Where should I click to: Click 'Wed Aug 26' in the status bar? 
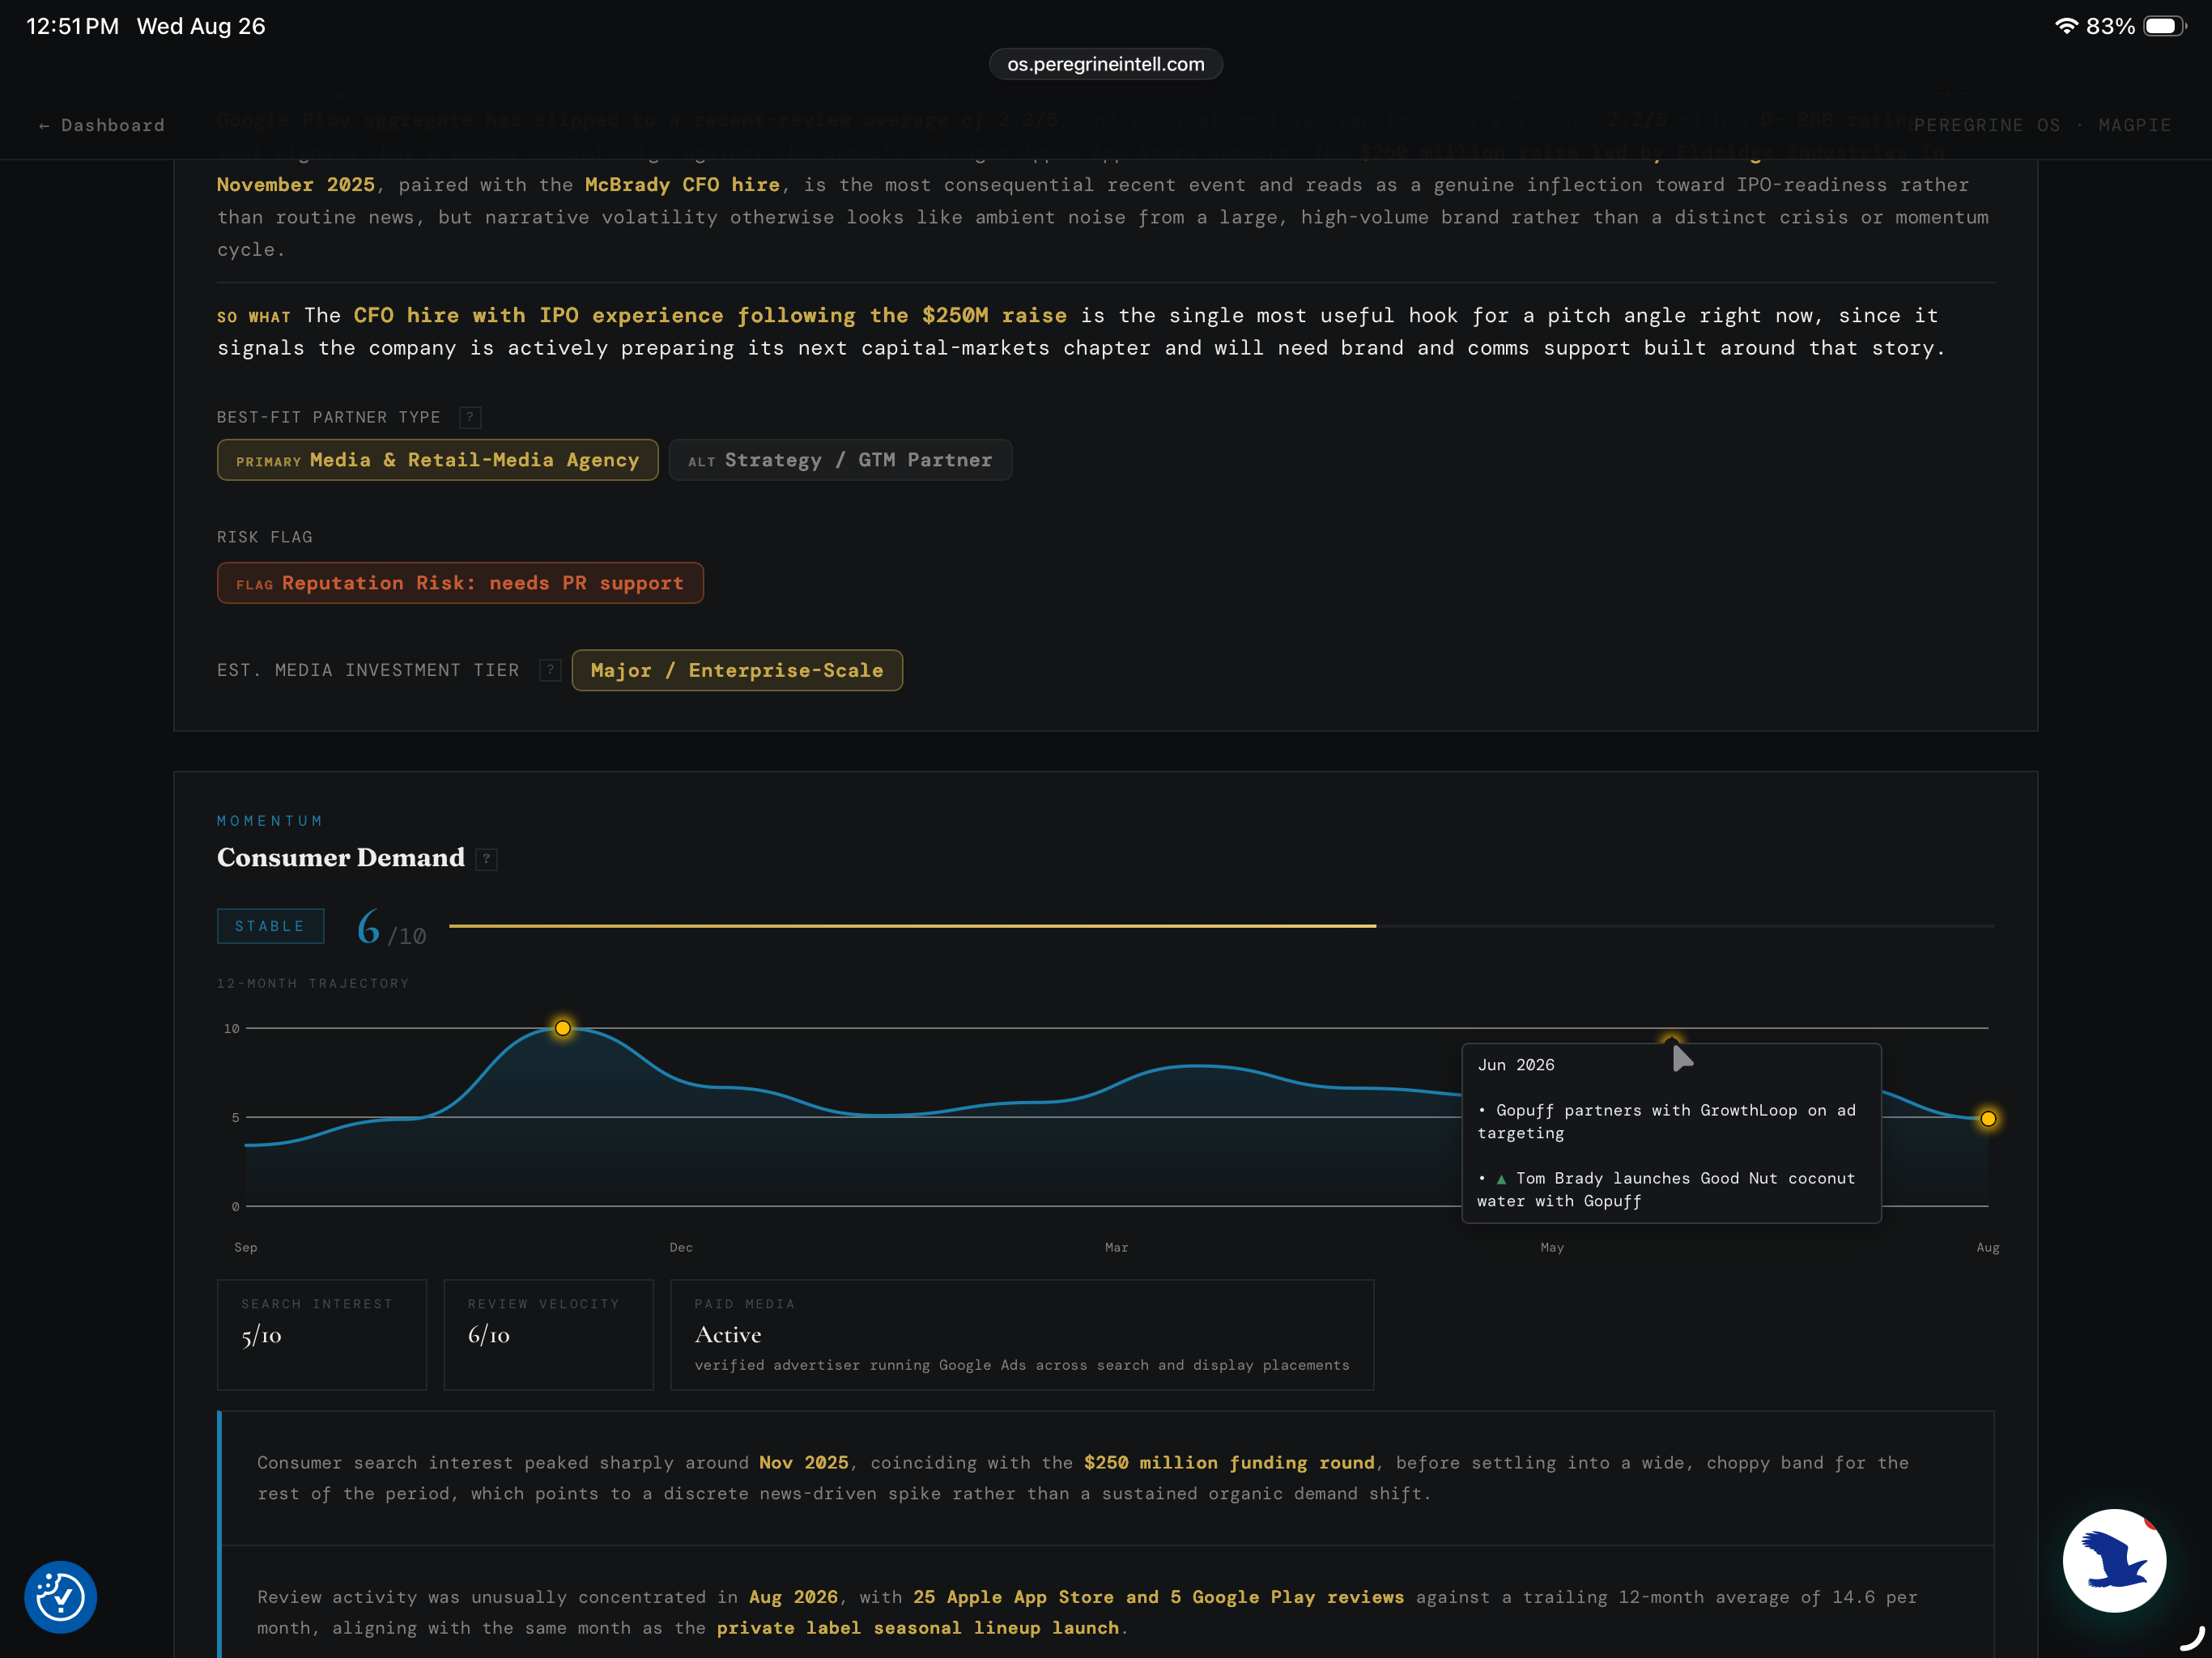[201, 26]
